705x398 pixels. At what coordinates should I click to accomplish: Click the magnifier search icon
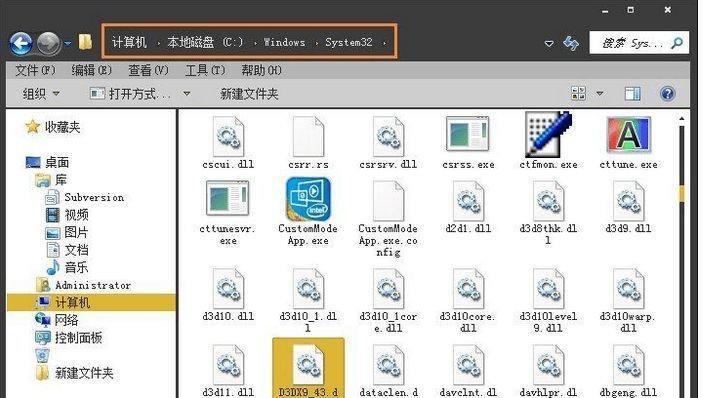676,43
